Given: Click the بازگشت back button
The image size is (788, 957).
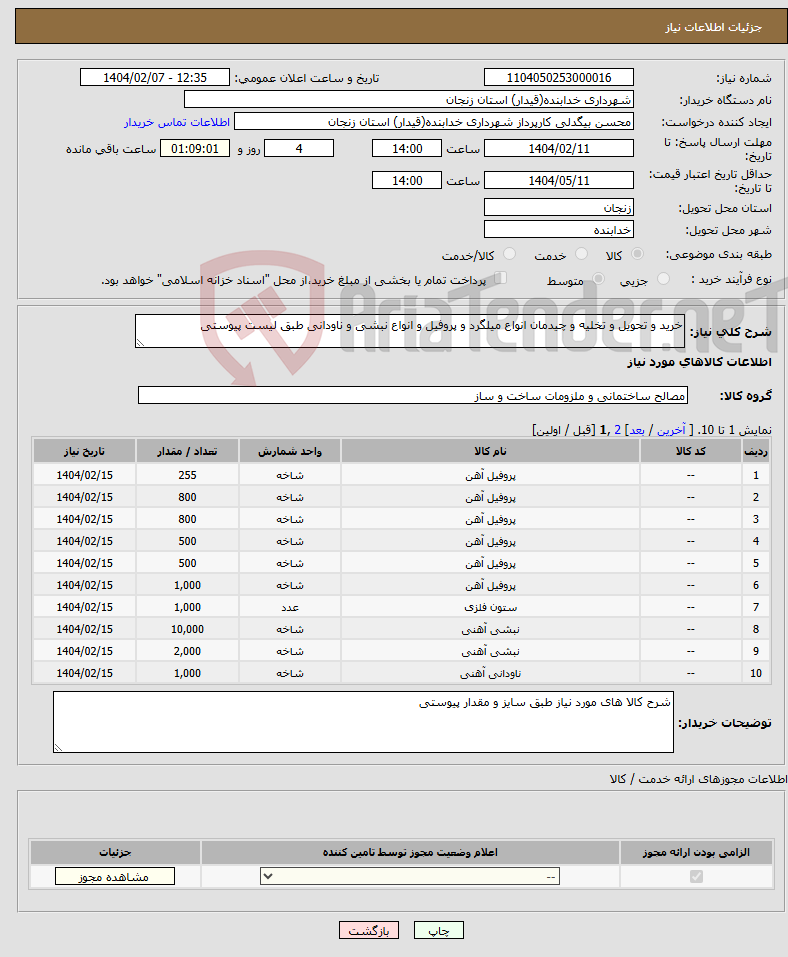Looking at the screenshot, I should coord(369,930).
